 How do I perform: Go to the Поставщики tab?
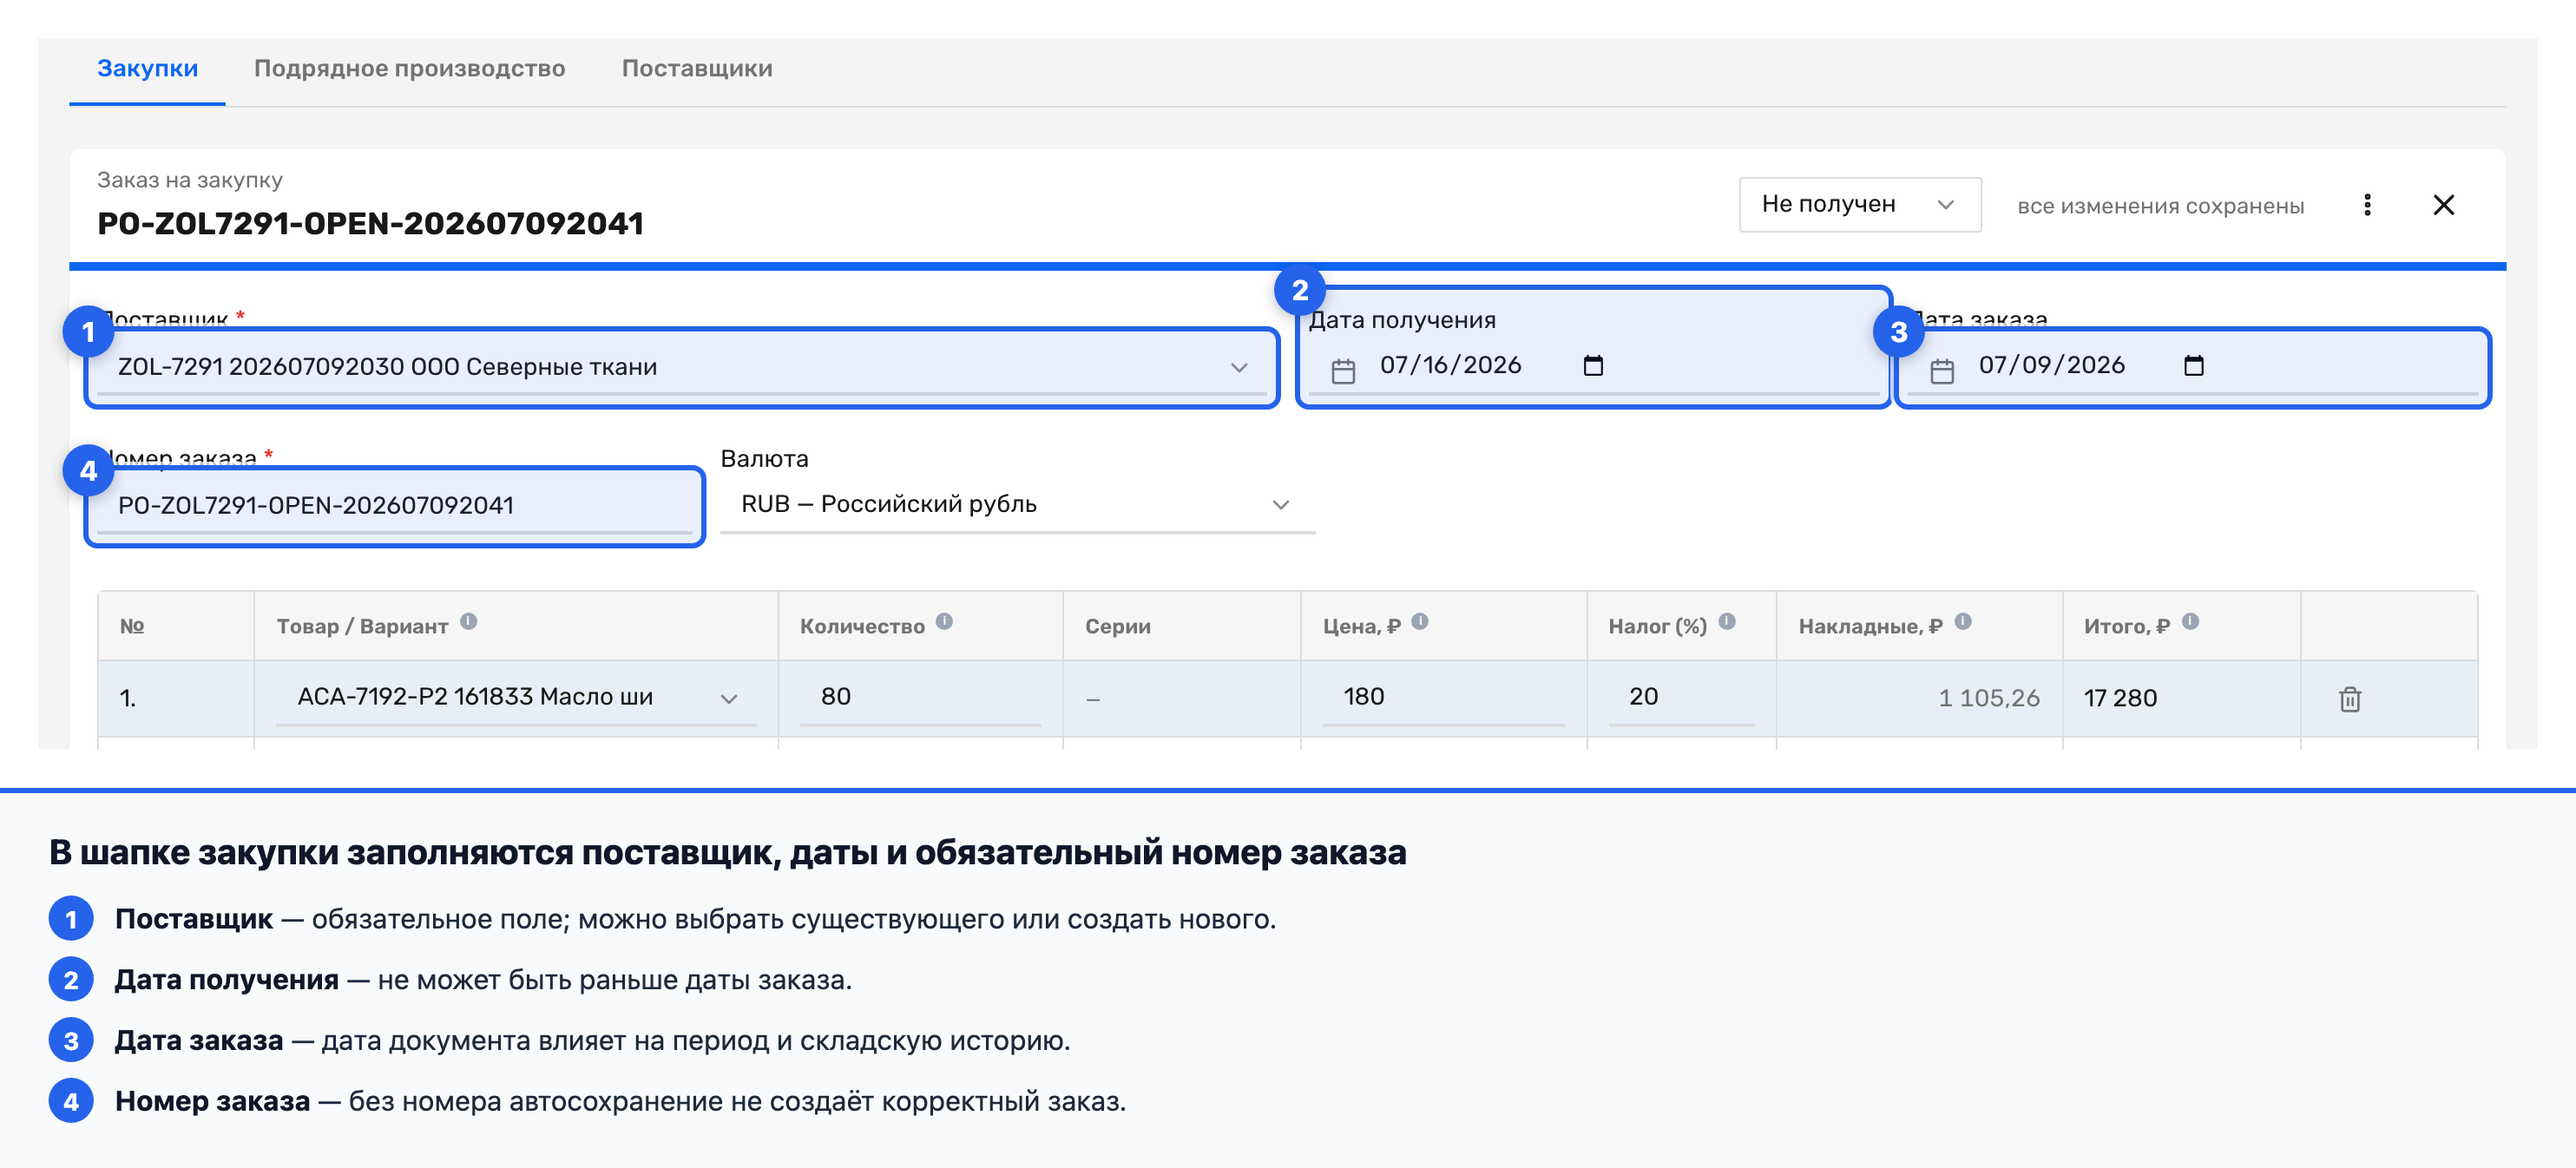coord(696,69)
